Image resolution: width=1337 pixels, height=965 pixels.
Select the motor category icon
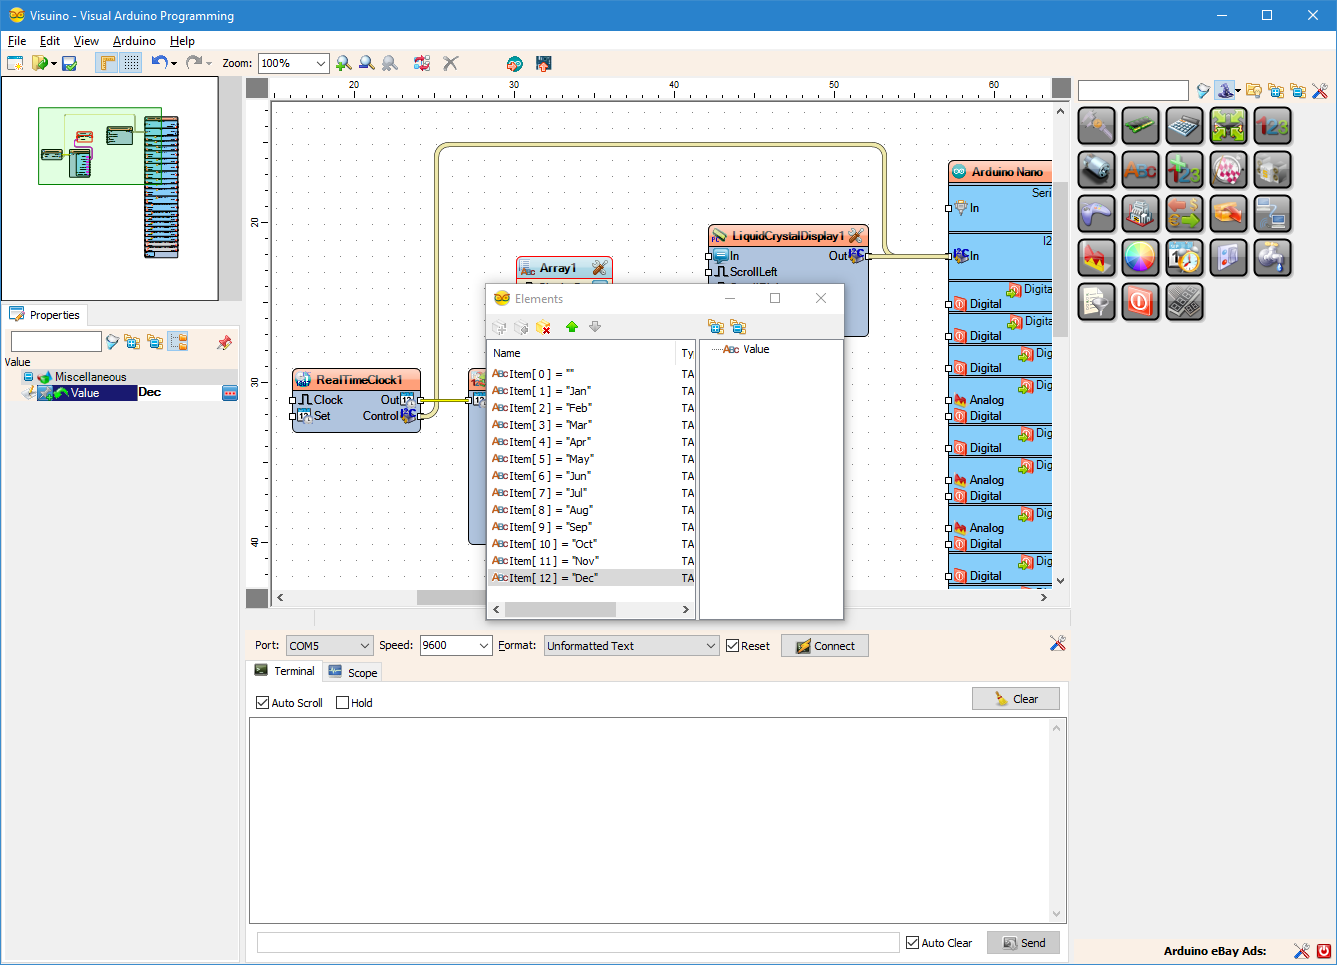pyautogui.click(x=1096, y=170)
